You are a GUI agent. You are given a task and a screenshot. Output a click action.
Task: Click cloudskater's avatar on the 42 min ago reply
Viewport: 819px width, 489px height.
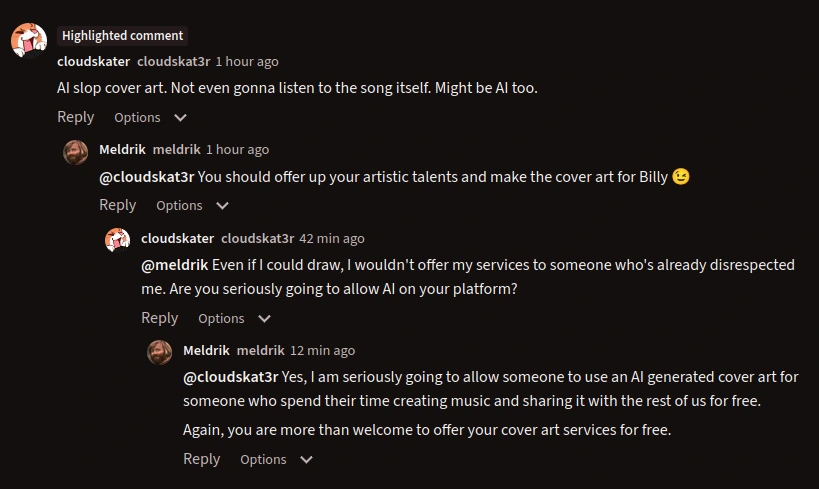point(118,240)
